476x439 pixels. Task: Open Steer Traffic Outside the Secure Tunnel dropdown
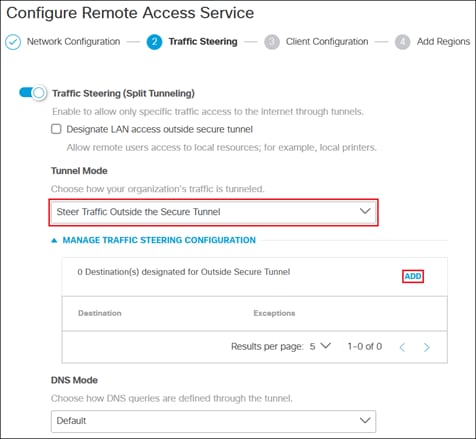pyautogui.click(x=213, y=212)
